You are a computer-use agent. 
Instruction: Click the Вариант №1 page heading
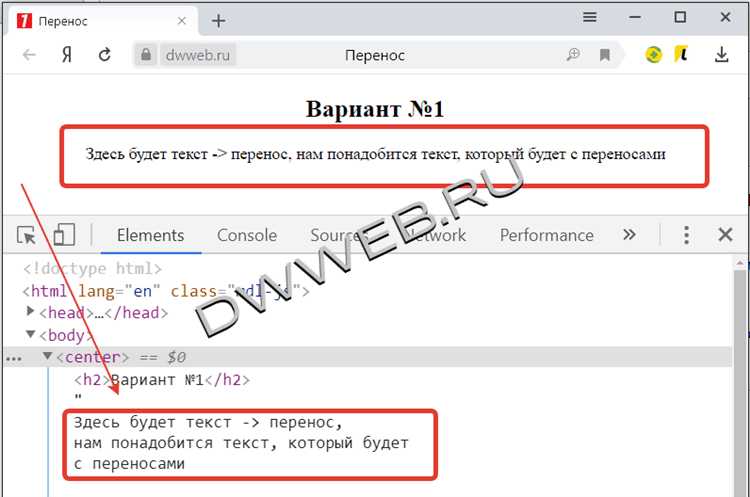(x=375, y=109)
